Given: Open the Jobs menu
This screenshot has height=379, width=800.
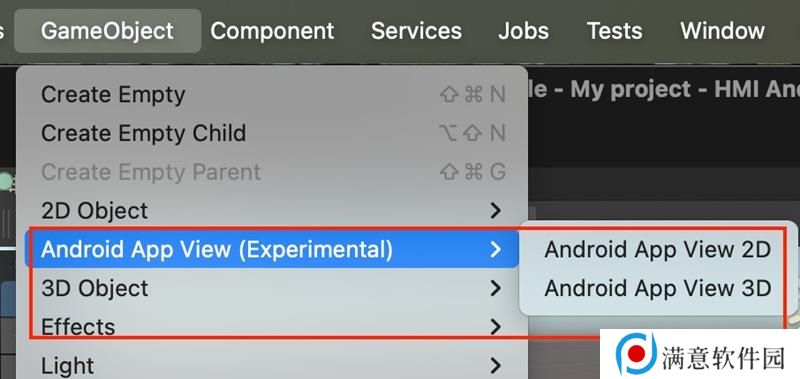Looking at the screenshot, I should tap(523, 31).
